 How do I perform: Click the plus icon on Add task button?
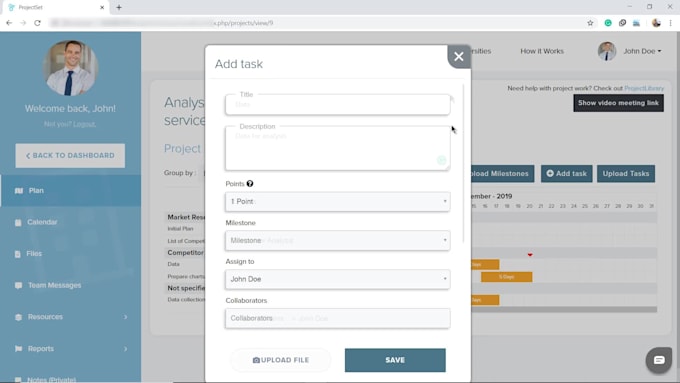[x=550, y=173]
